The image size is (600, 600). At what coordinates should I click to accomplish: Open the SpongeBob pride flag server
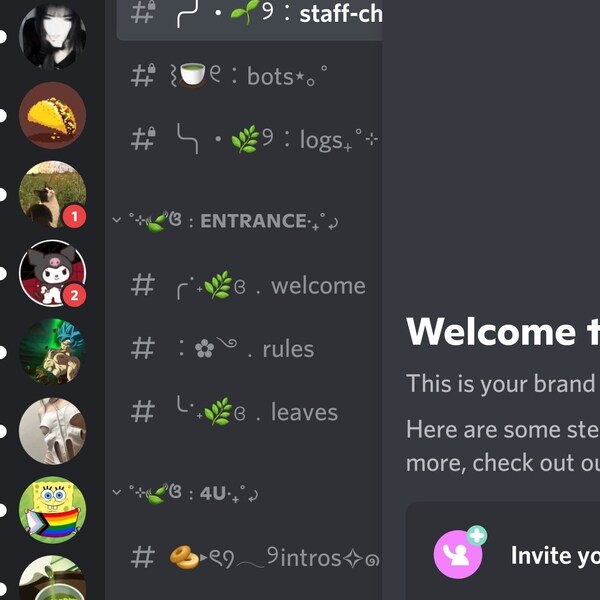[x=52, y=510]
